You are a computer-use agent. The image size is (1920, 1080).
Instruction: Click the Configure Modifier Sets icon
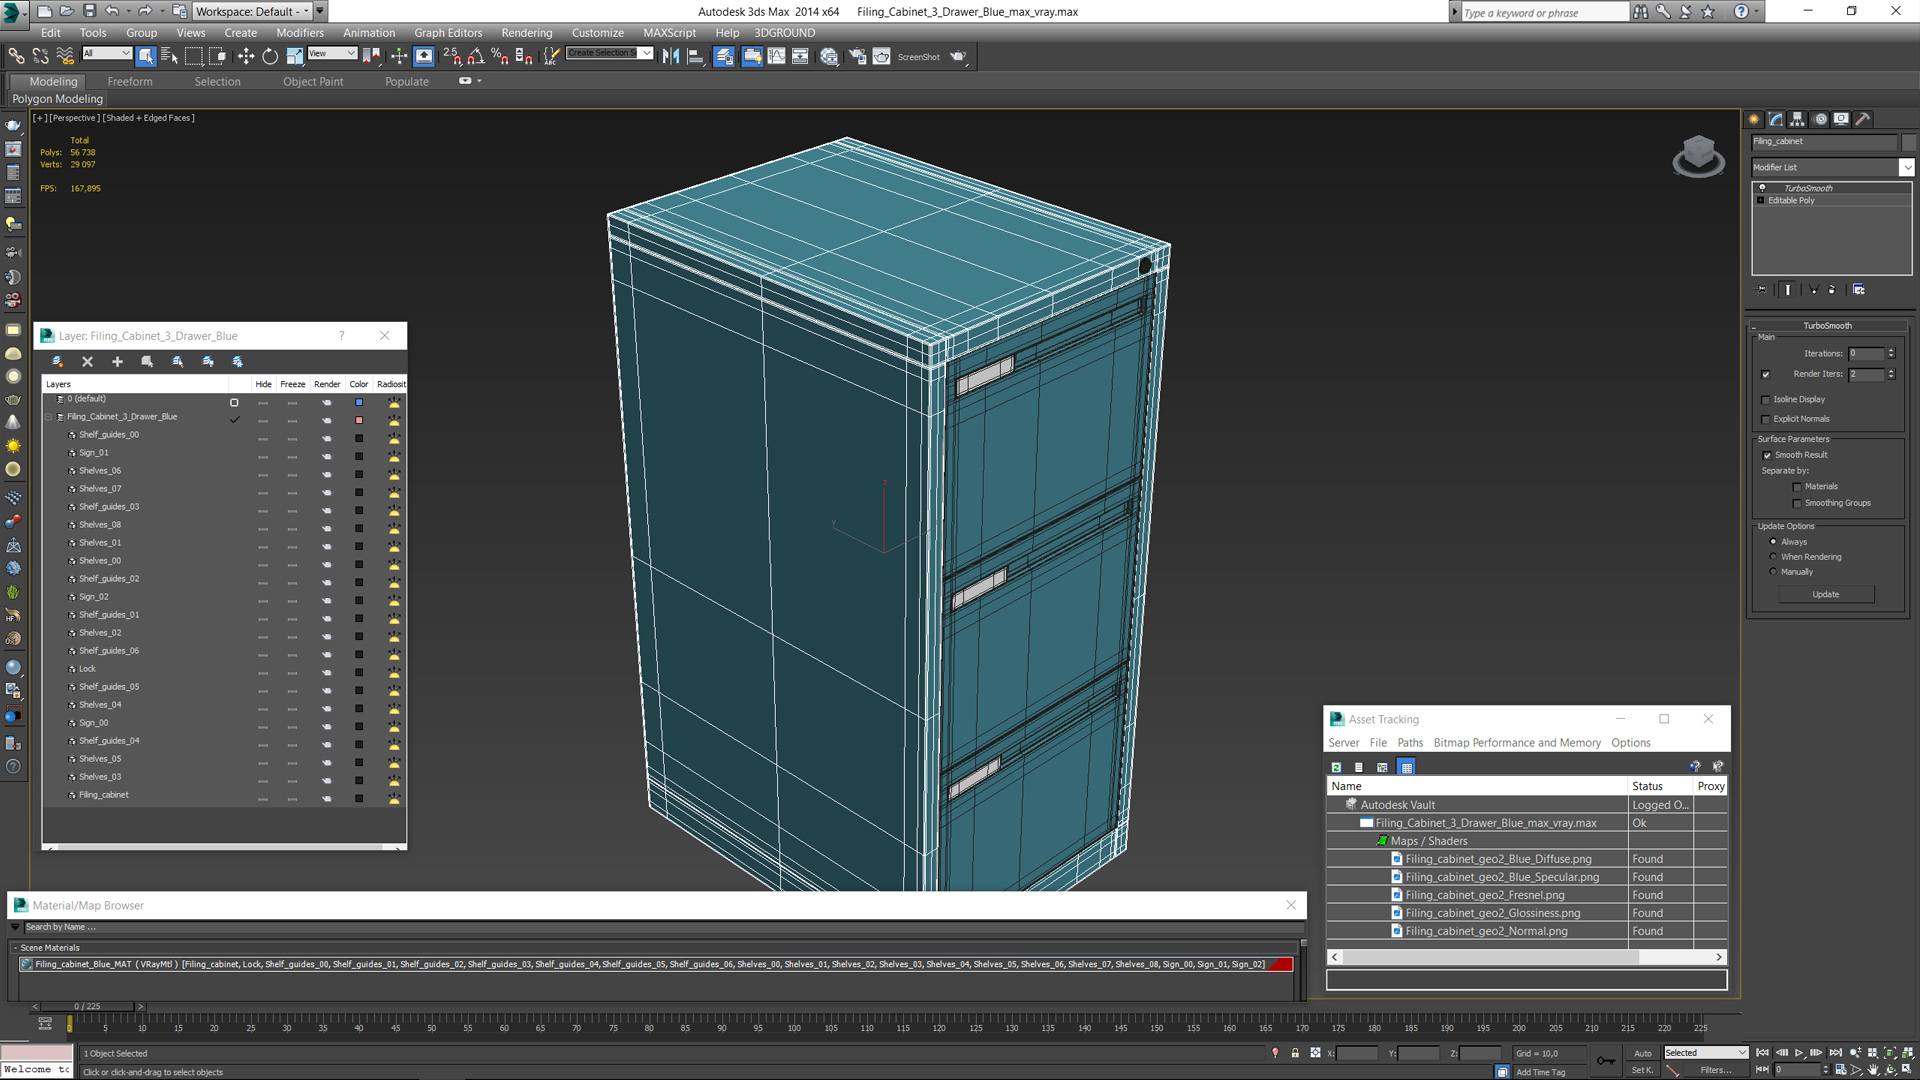[1858, 290]
